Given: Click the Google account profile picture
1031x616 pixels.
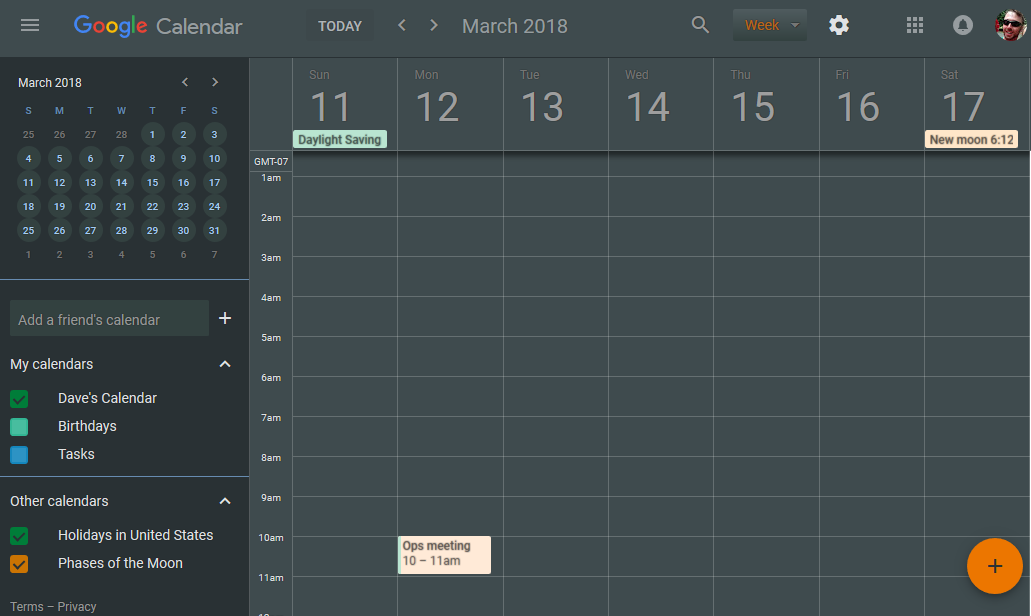Looking at the screenshot, I should [1010, 25].
